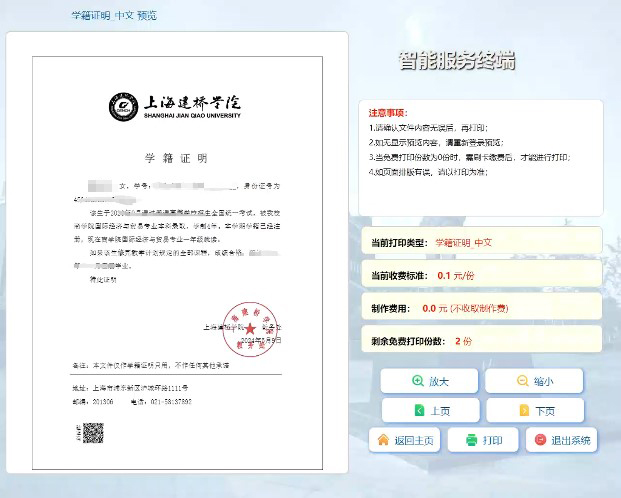Click the 智能服务终端 header
Screen dimensions: 621x498
456,60
